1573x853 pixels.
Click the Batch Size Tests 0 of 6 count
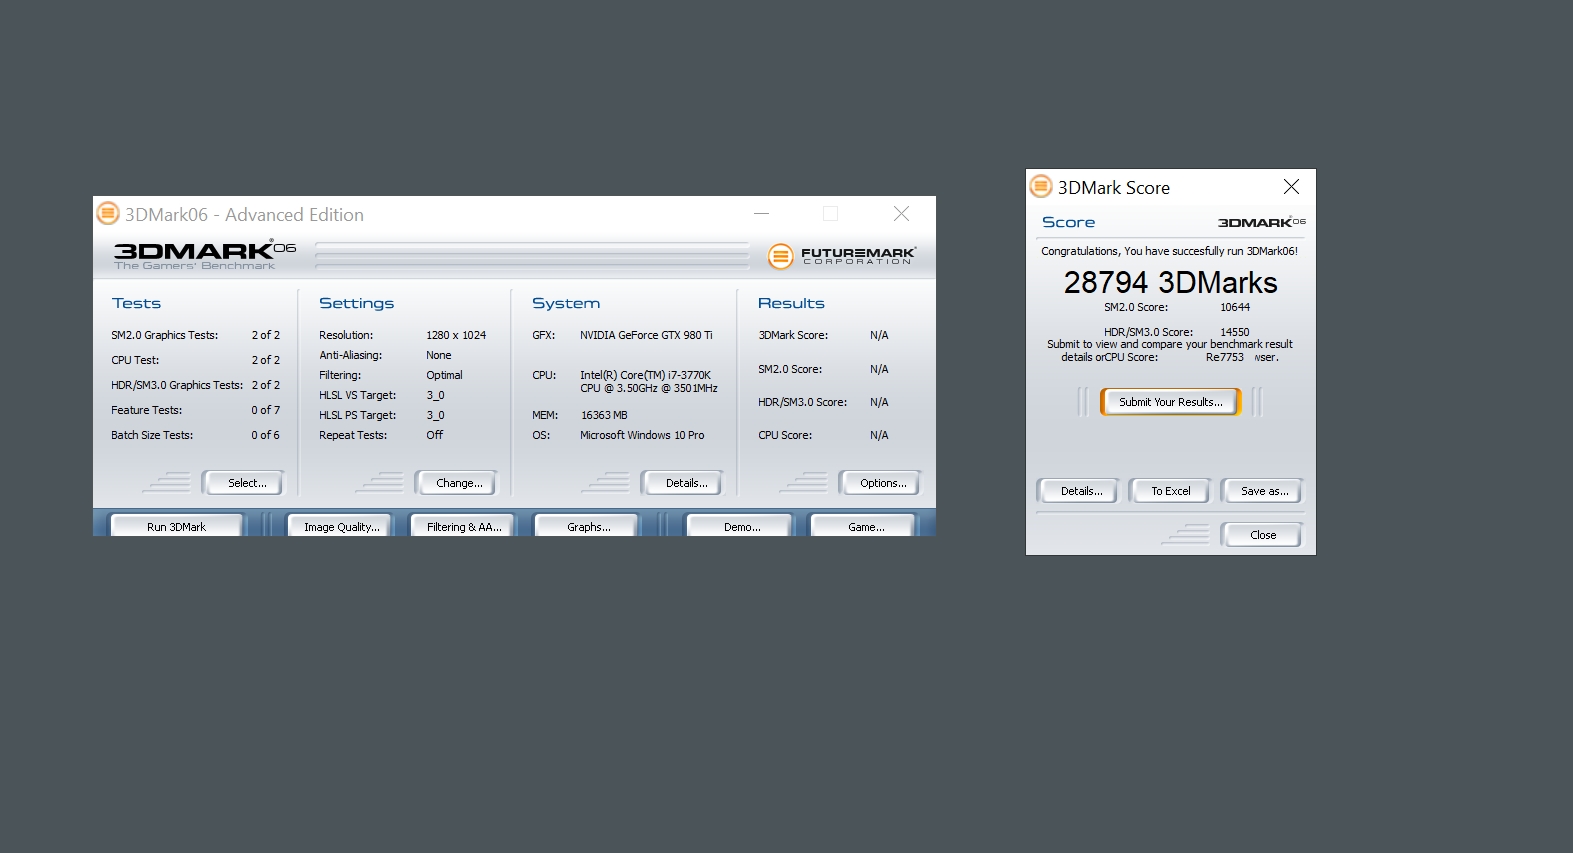[265, 435]
